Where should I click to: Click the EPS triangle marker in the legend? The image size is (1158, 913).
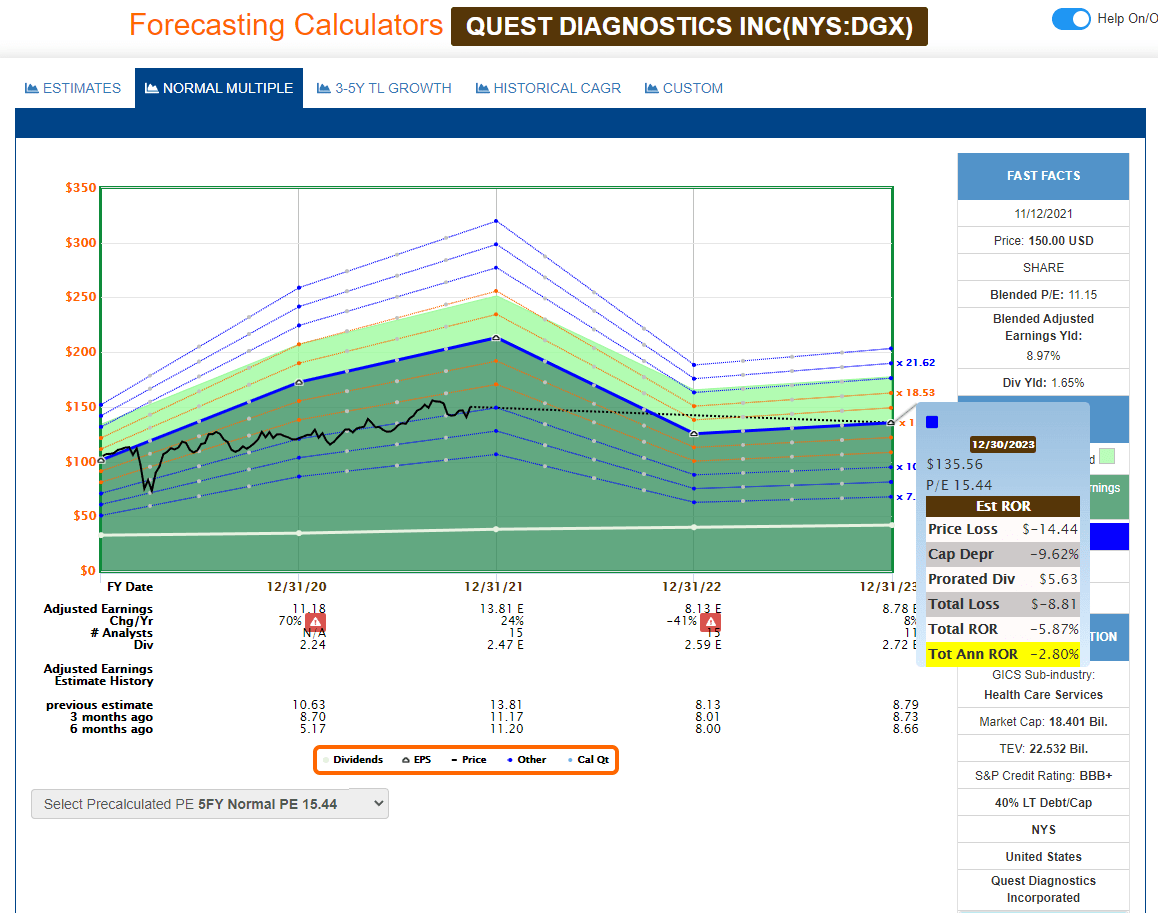coord(406,760)
